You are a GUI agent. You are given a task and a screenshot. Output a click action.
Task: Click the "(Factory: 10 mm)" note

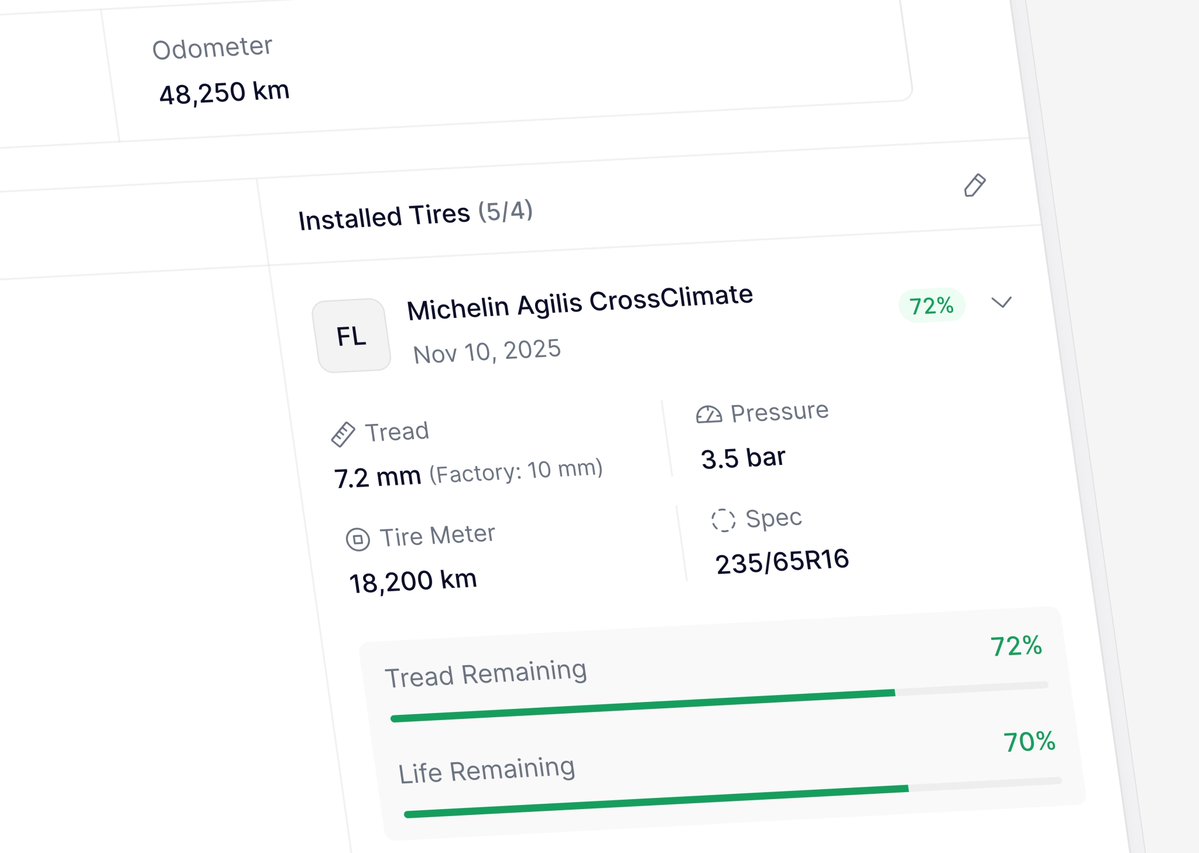pos(516,471)
